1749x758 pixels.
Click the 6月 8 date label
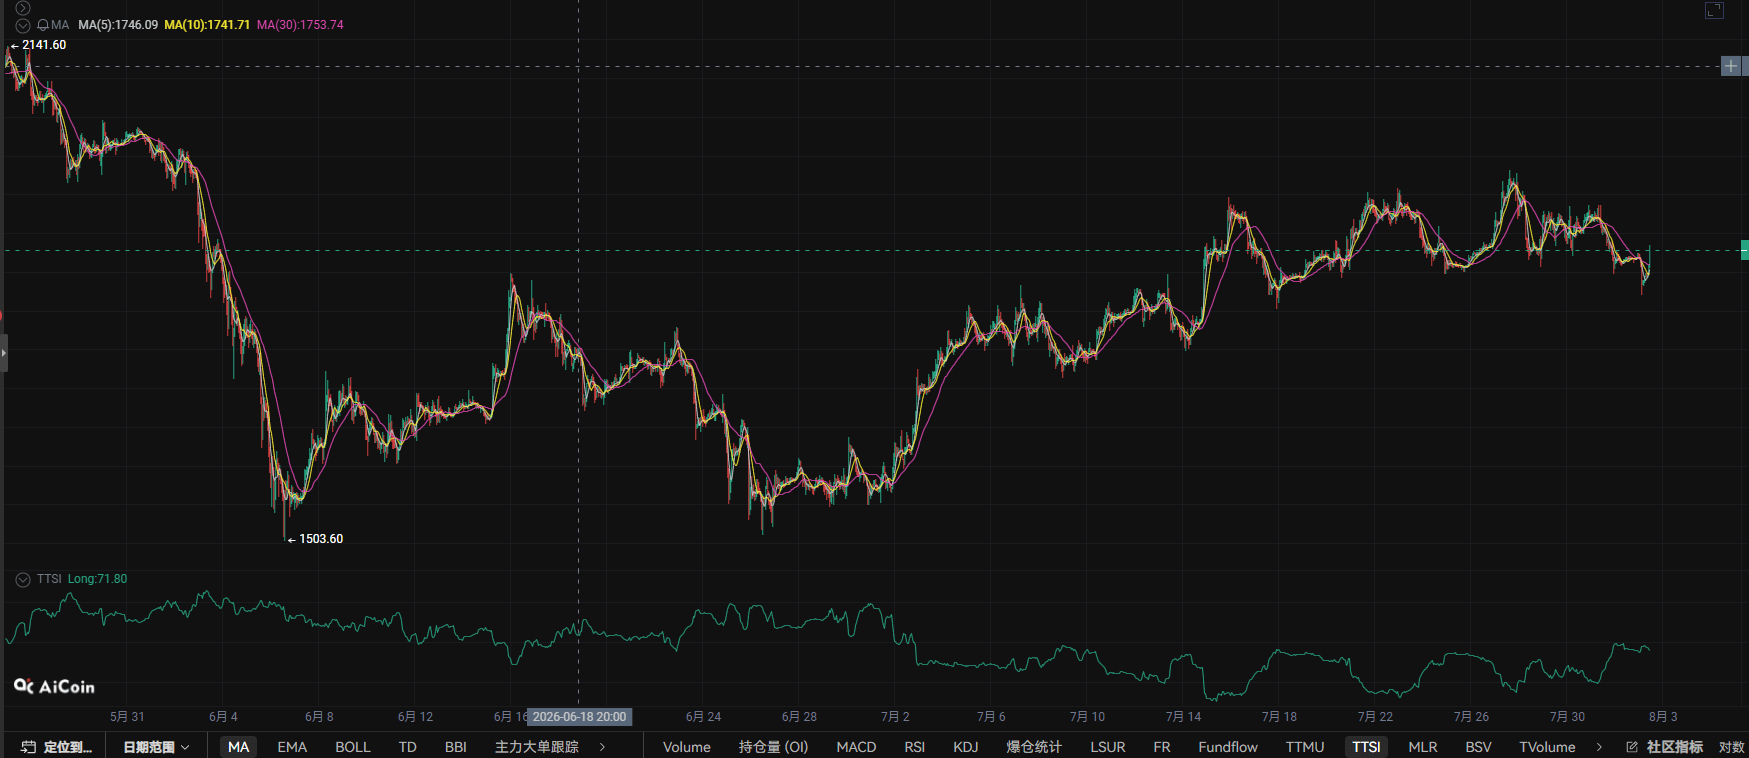[319, 717]
